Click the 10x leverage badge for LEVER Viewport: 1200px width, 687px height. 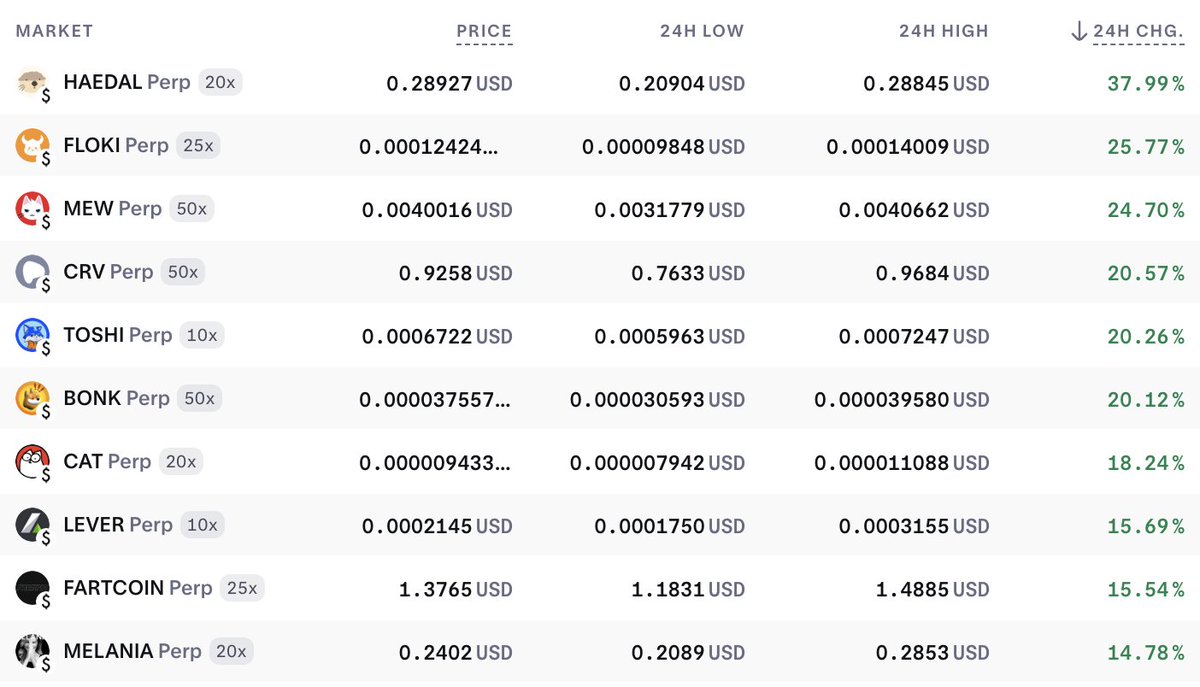[202, 524]
